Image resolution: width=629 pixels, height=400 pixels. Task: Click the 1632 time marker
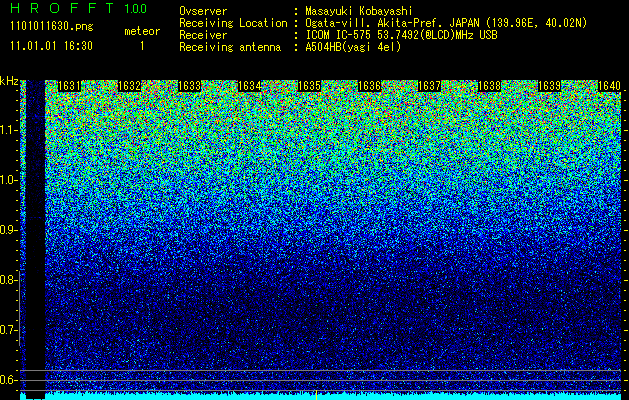pos(130,86)
